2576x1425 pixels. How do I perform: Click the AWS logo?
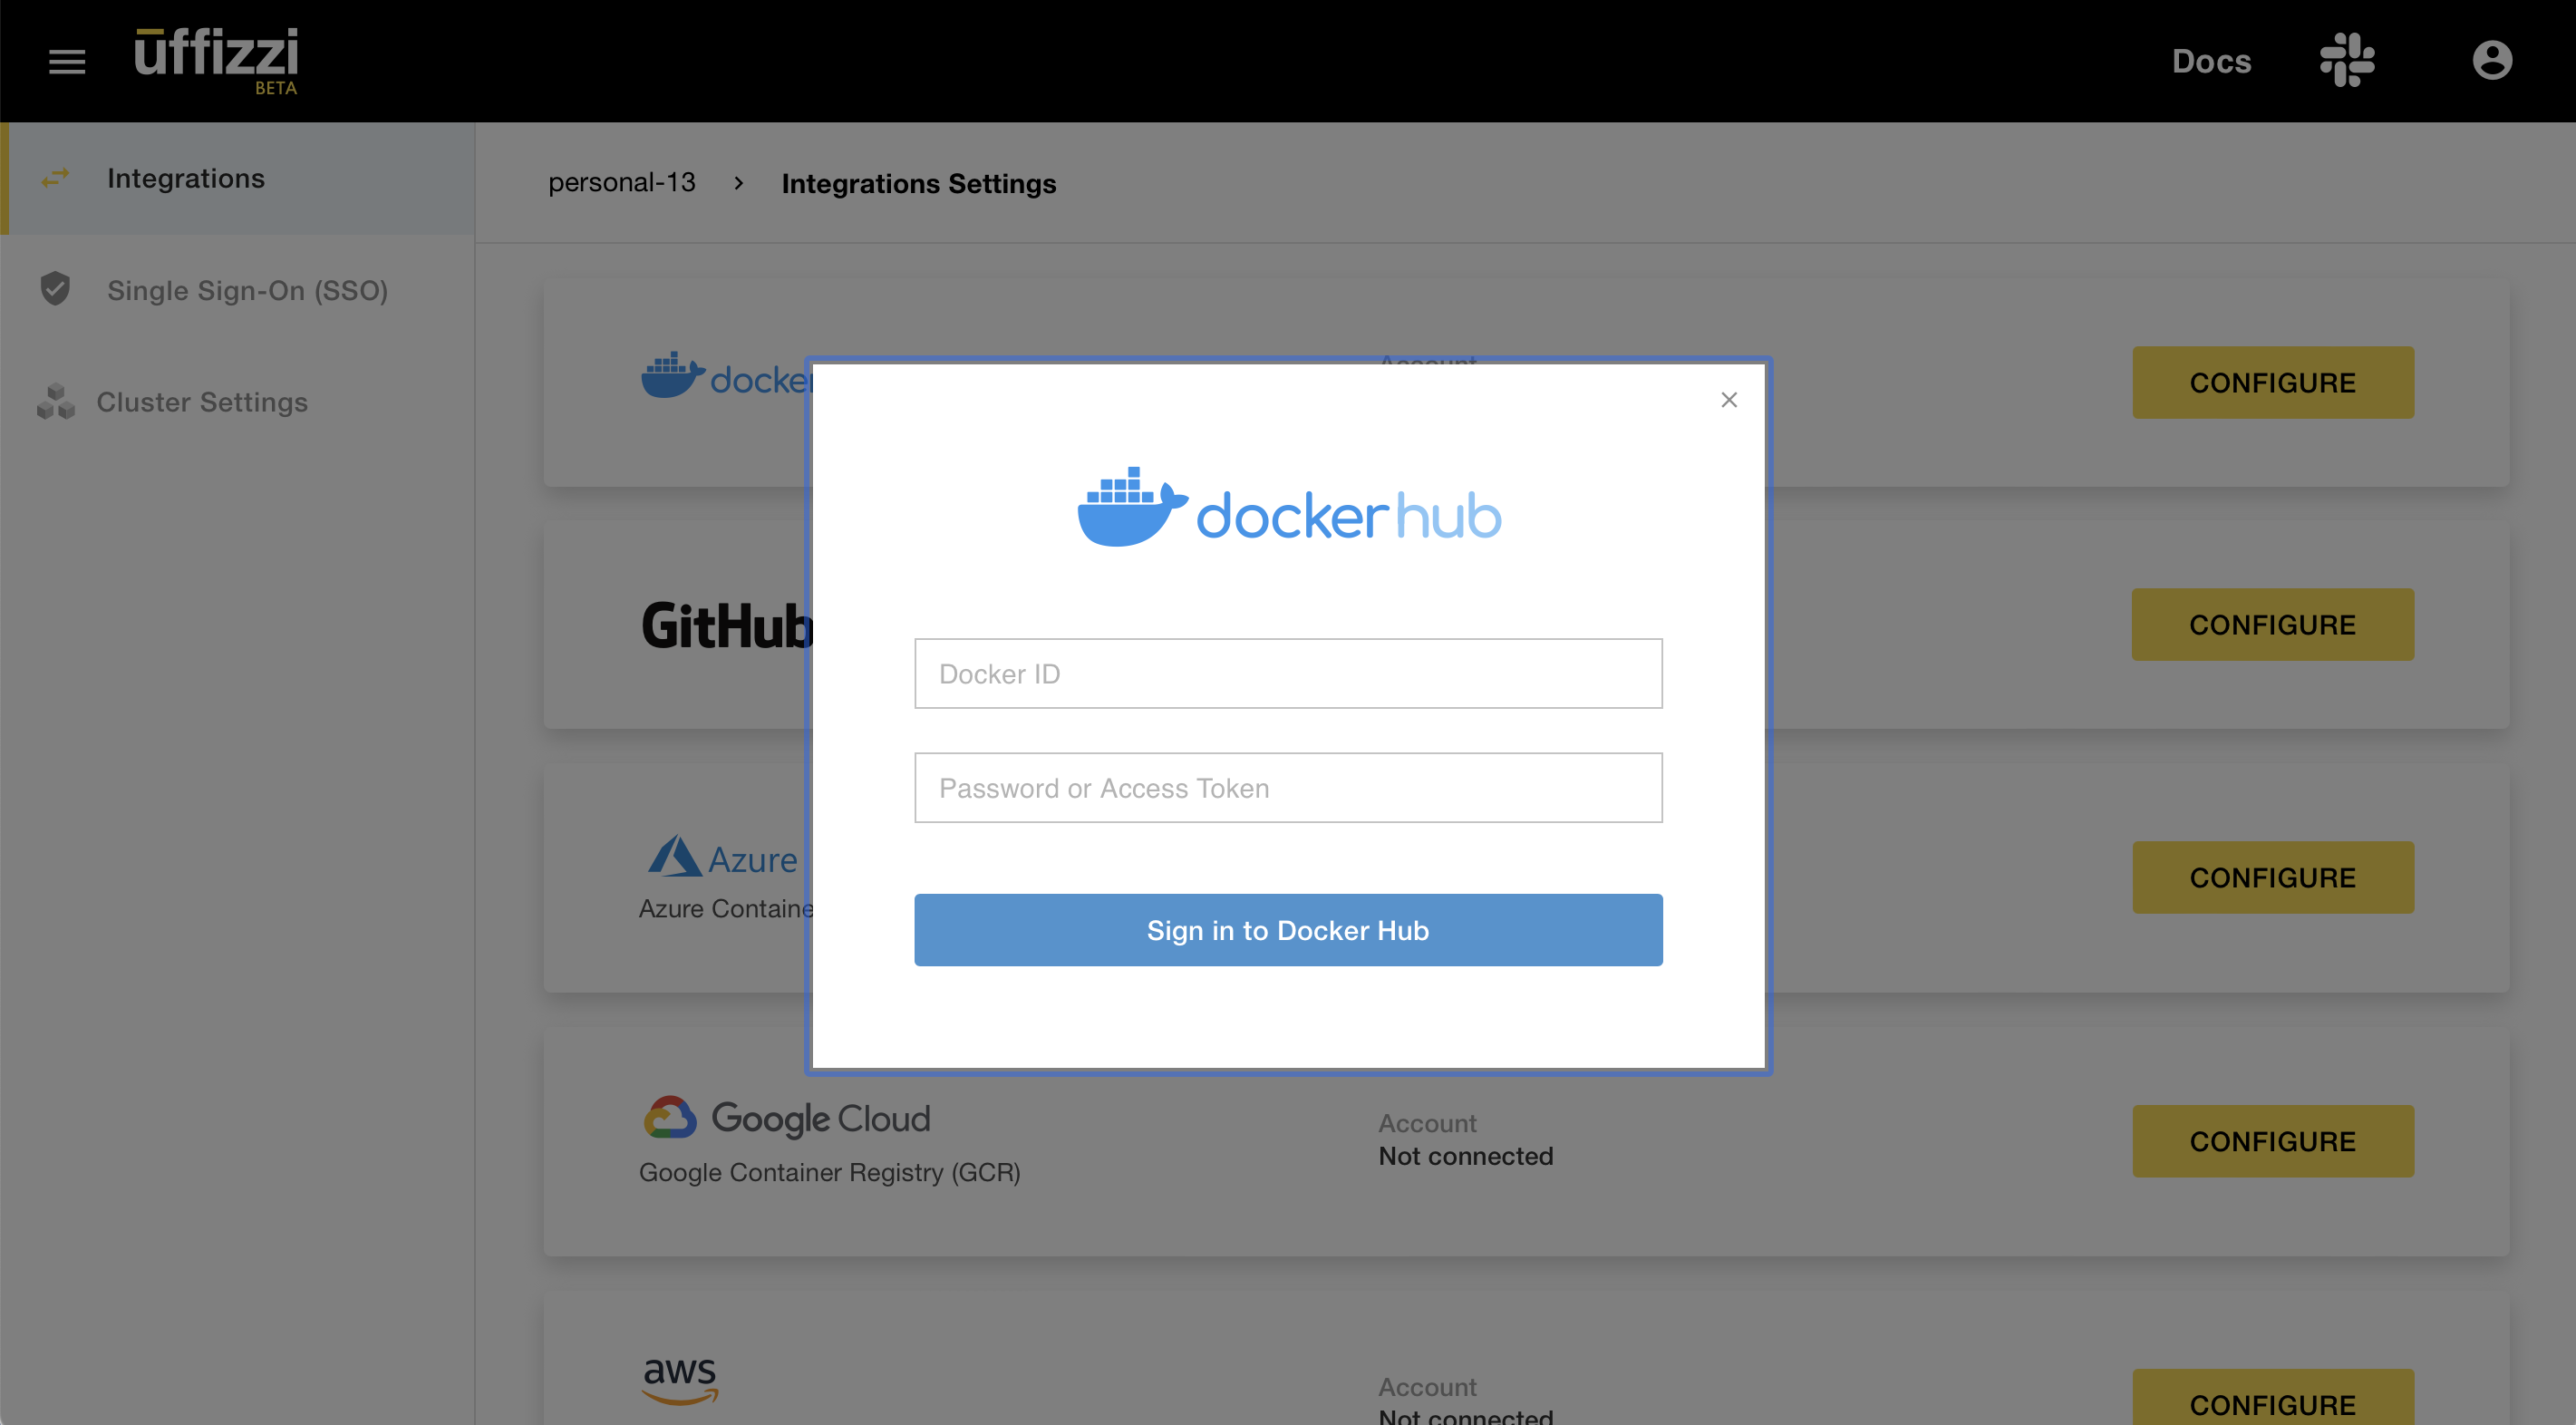click(679, 1378)
